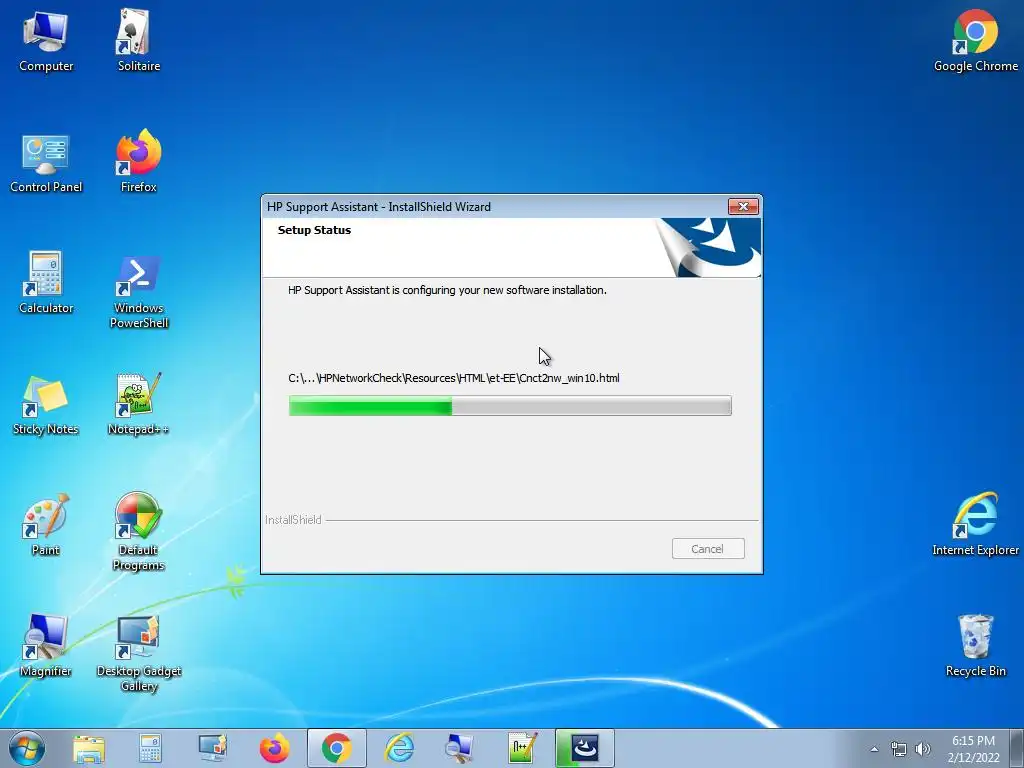Viewport: 1024px width, 768px height.
Task: Select Desktop Gadget Gallery desktop icon
Action: point(138,654)
